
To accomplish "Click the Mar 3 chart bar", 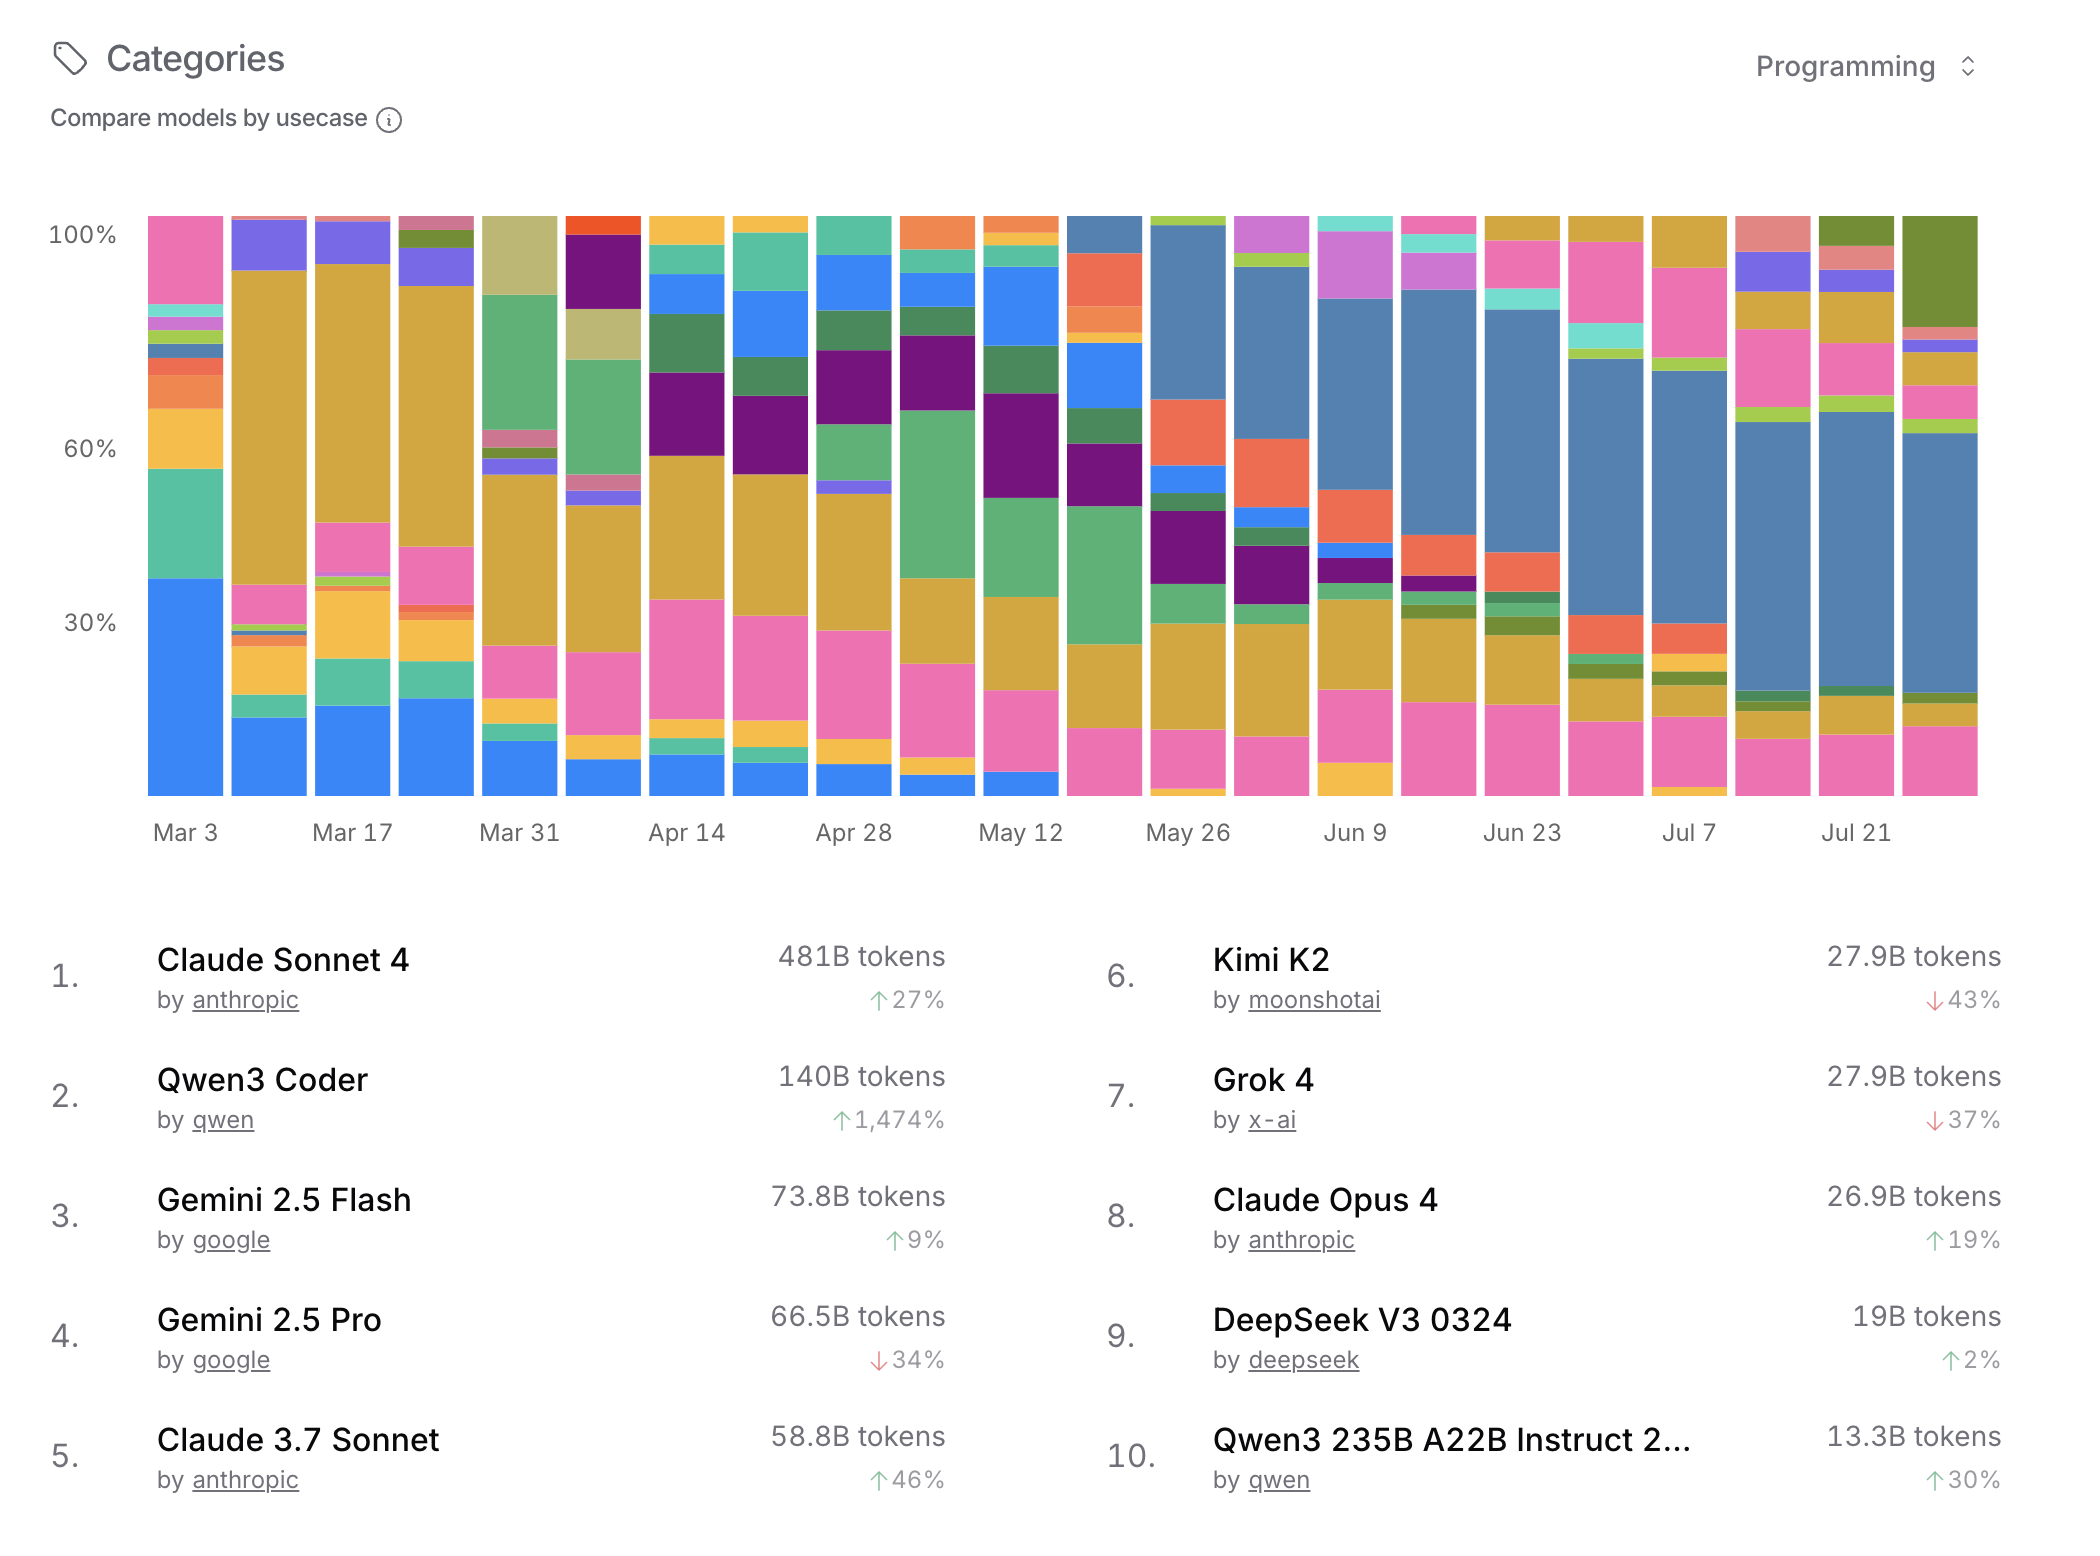I will pos(185,506).
